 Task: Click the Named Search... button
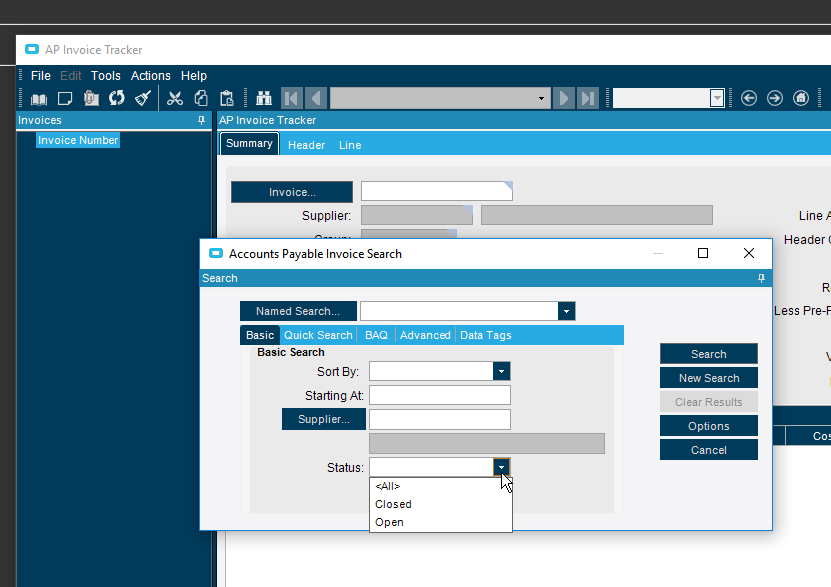(298, 311)
